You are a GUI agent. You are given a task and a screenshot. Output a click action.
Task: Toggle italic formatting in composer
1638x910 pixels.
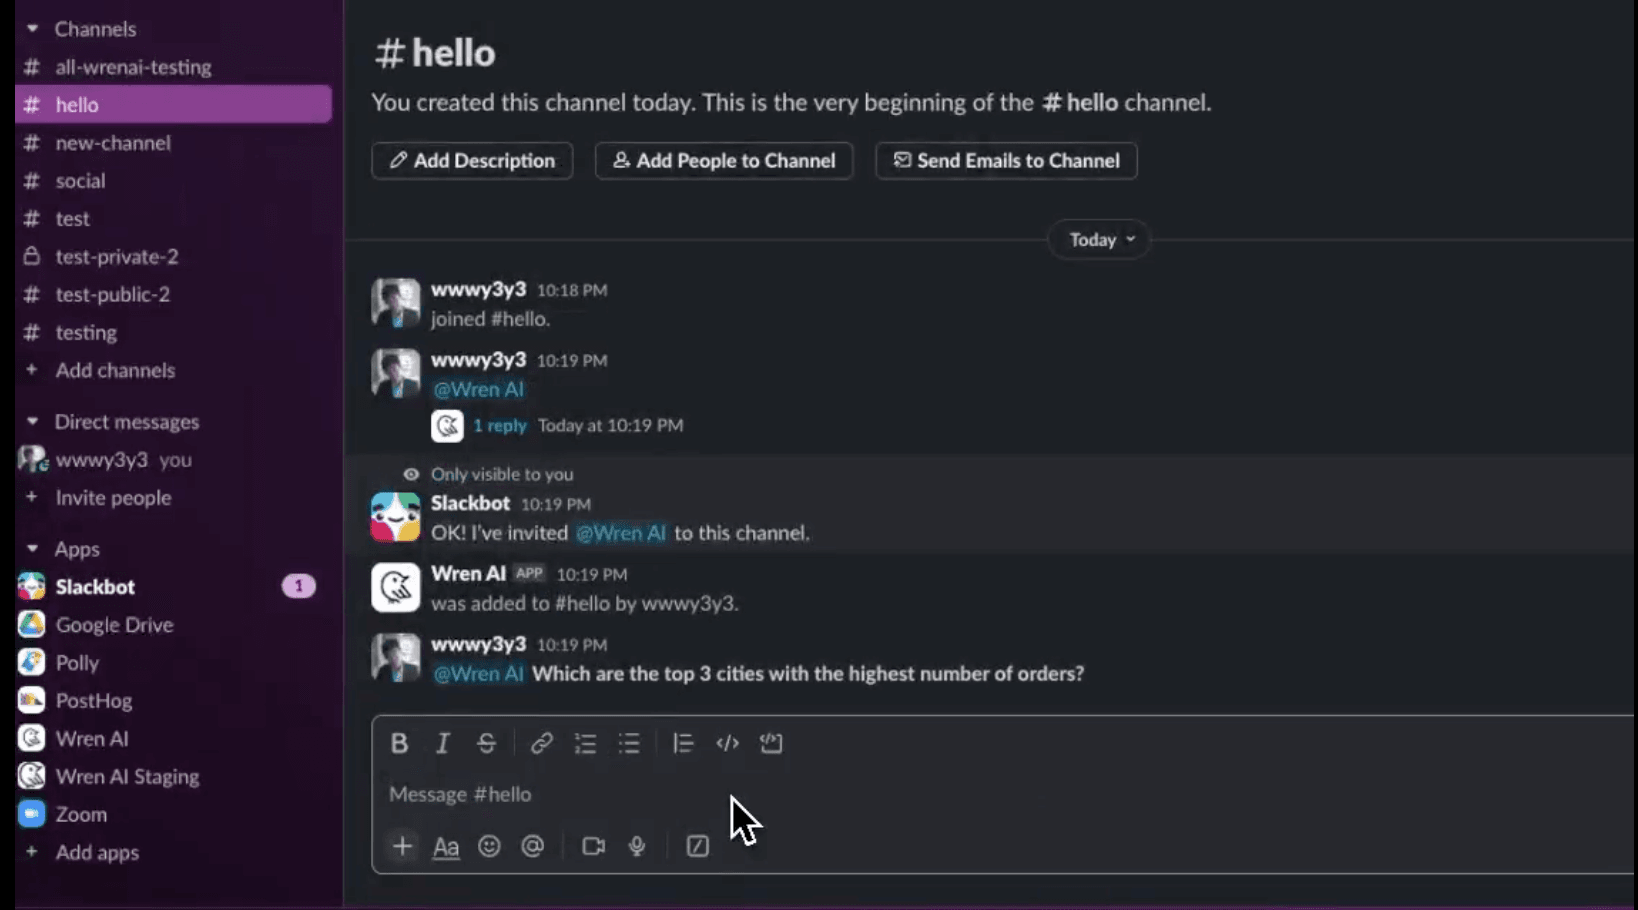pos(442,743)
